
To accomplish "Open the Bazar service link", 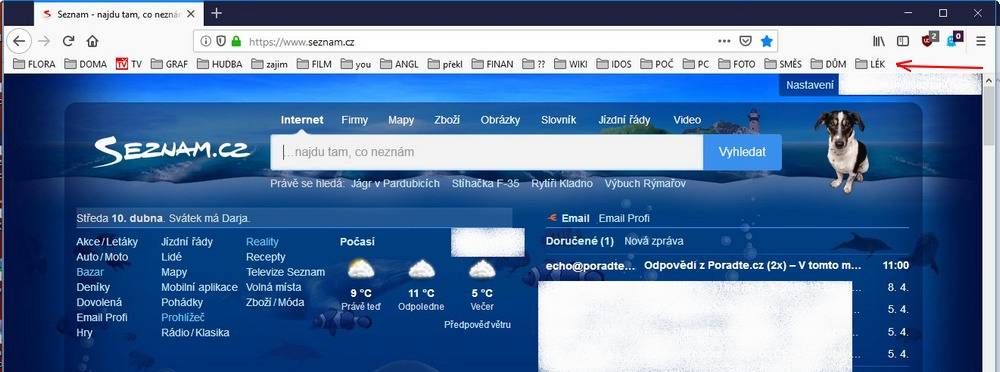I will click(x=90, y=272).
